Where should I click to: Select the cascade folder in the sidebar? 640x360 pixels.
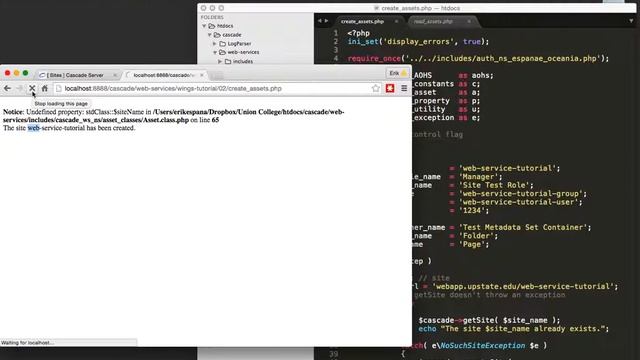231,35
